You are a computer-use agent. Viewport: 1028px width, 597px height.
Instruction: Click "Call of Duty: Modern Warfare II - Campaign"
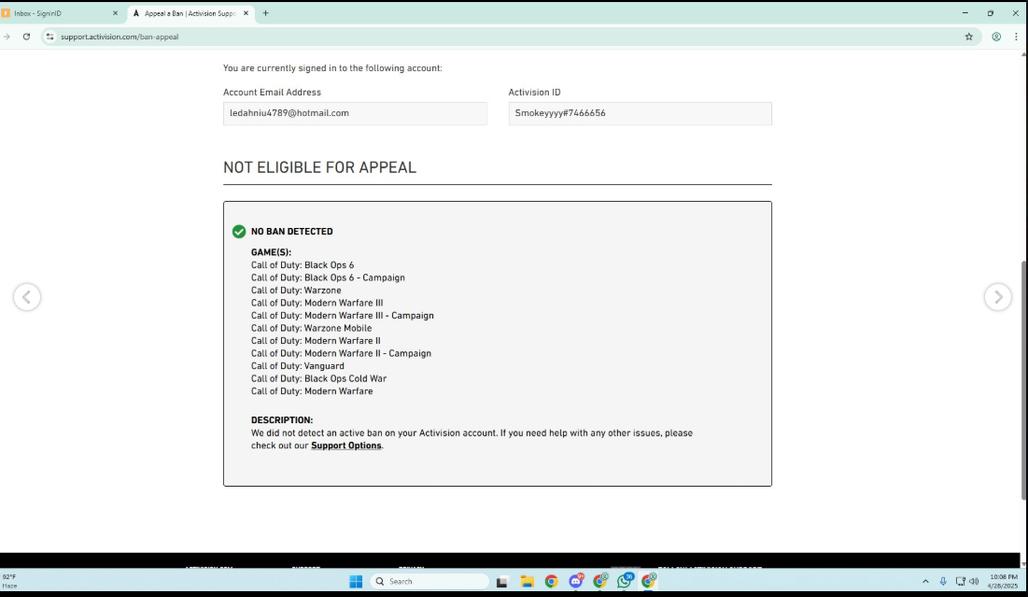tap(341, 353)
